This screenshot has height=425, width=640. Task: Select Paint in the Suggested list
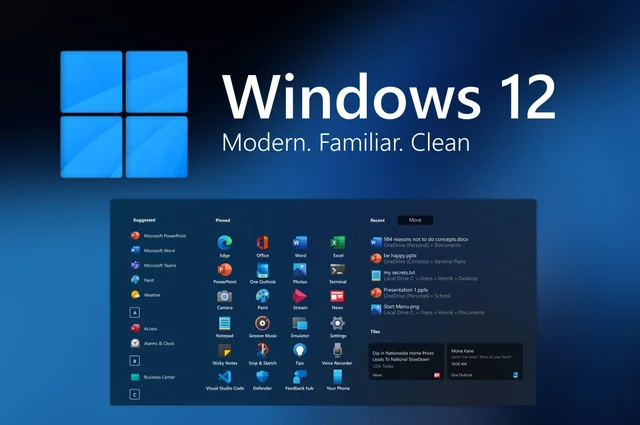click(x=142, y=280)
